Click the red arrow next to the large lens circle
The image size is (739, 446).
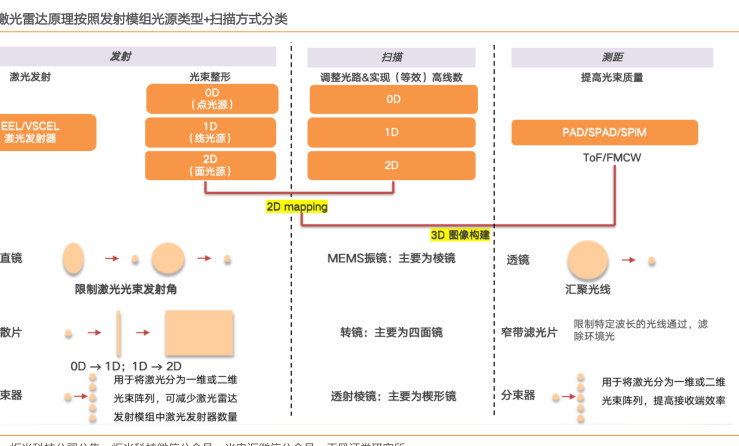[x=630, y=260]
